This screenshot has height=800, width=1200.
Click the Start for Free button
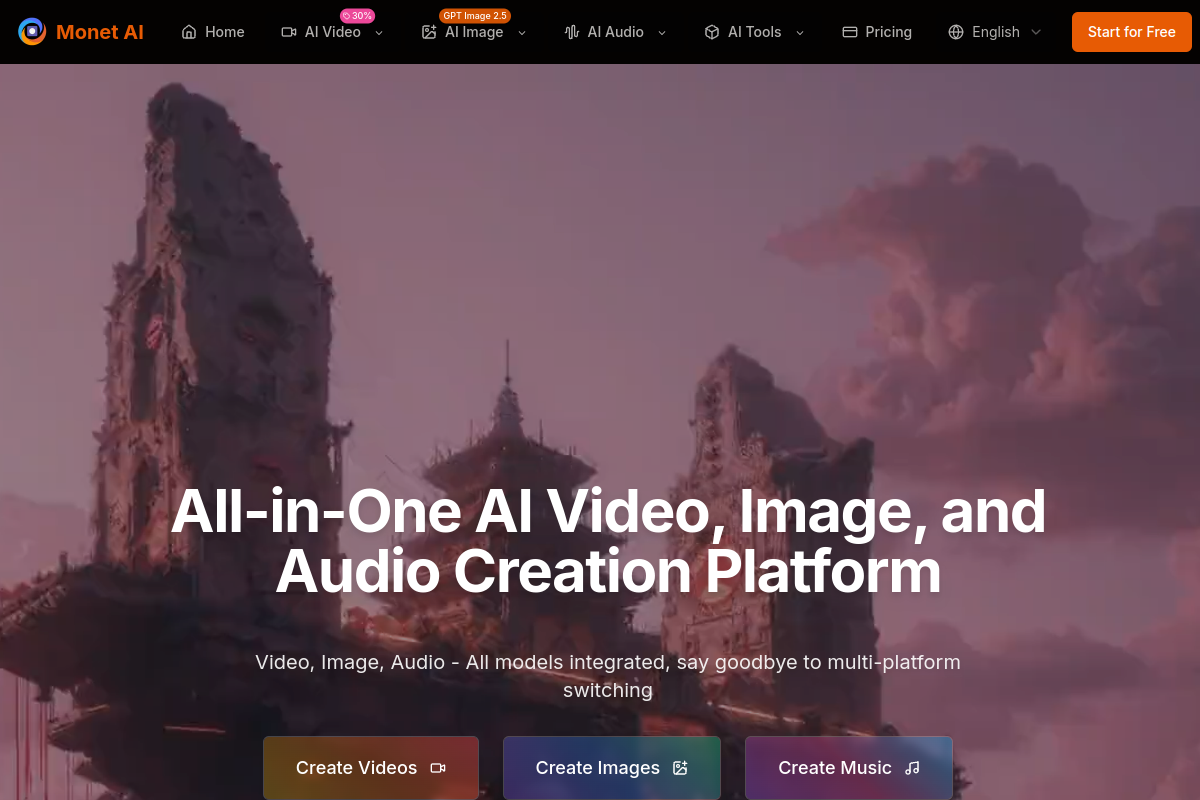pos(1132,32)
